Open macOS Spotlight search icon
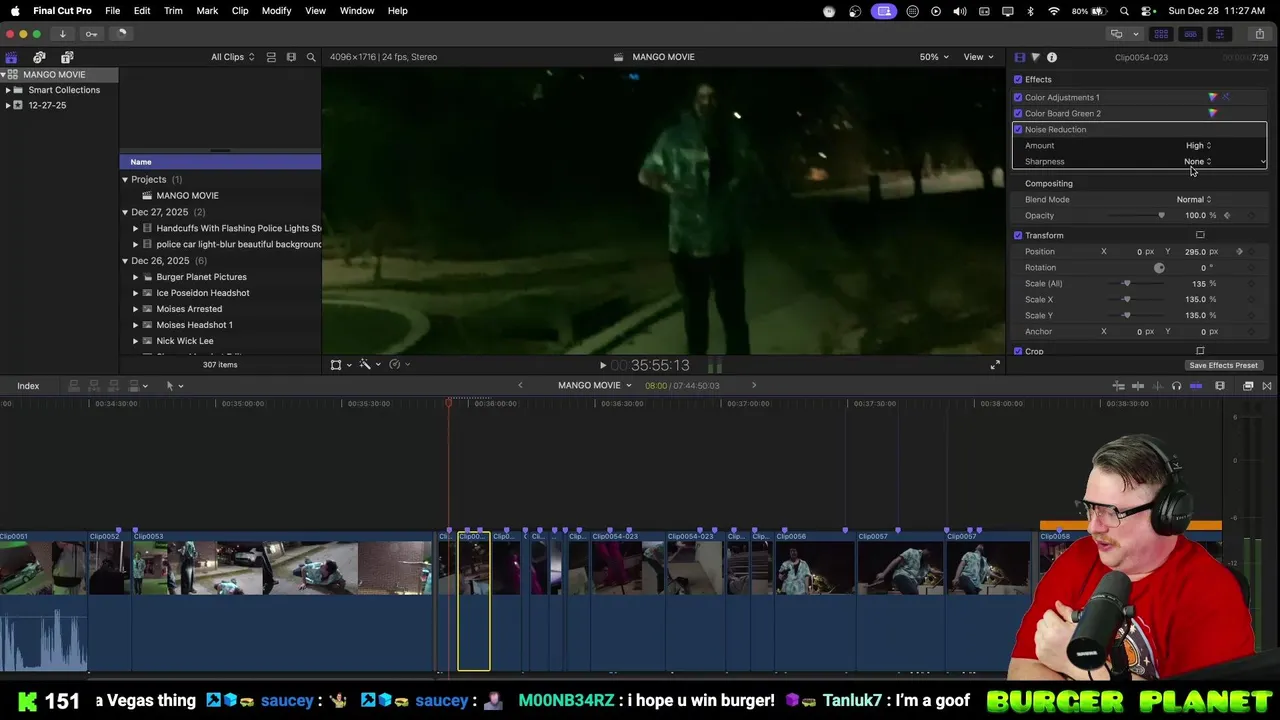Screen dimensions: 1280x720 (x=1124, y=11)
